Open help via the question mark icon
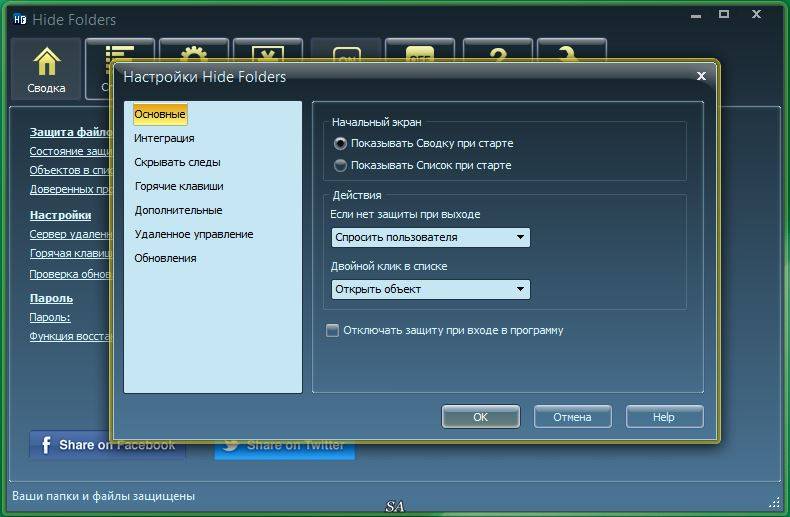Image resolution: width=790 pixels, height=517 pixels. (497, 52)
